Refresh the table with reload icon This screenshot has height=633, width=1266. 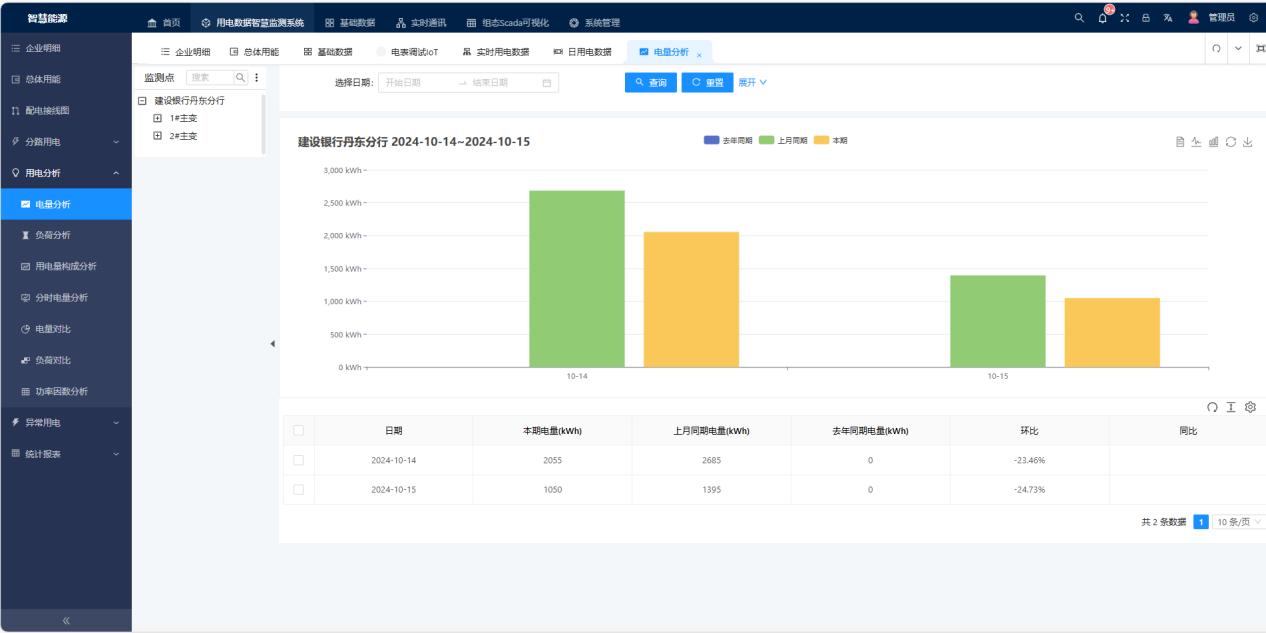[x=1213, y=406]
